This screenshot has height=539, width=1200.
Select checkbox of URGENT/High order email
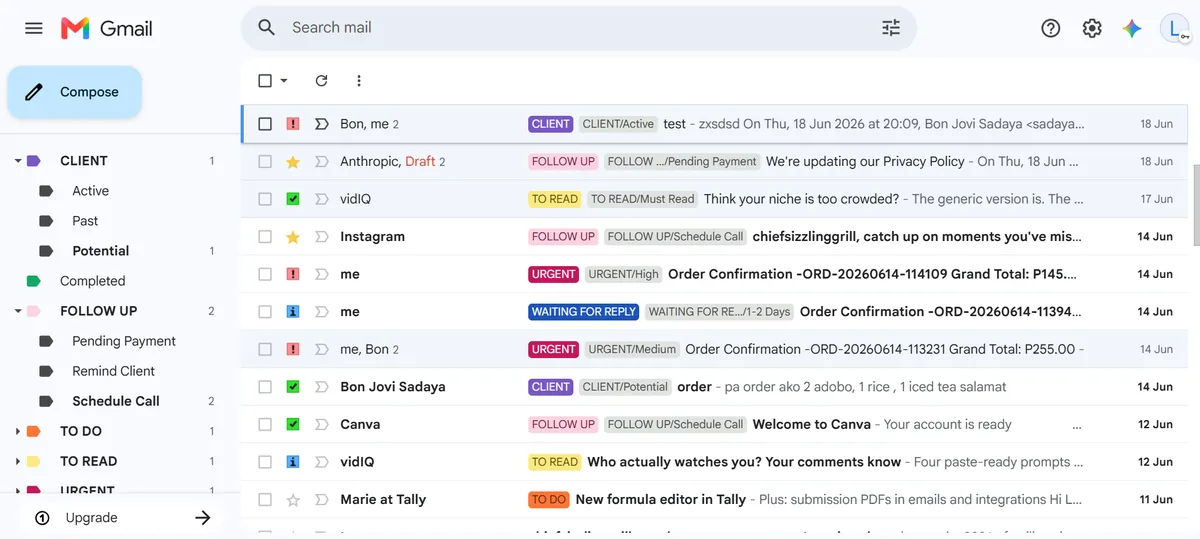(265, 274)
